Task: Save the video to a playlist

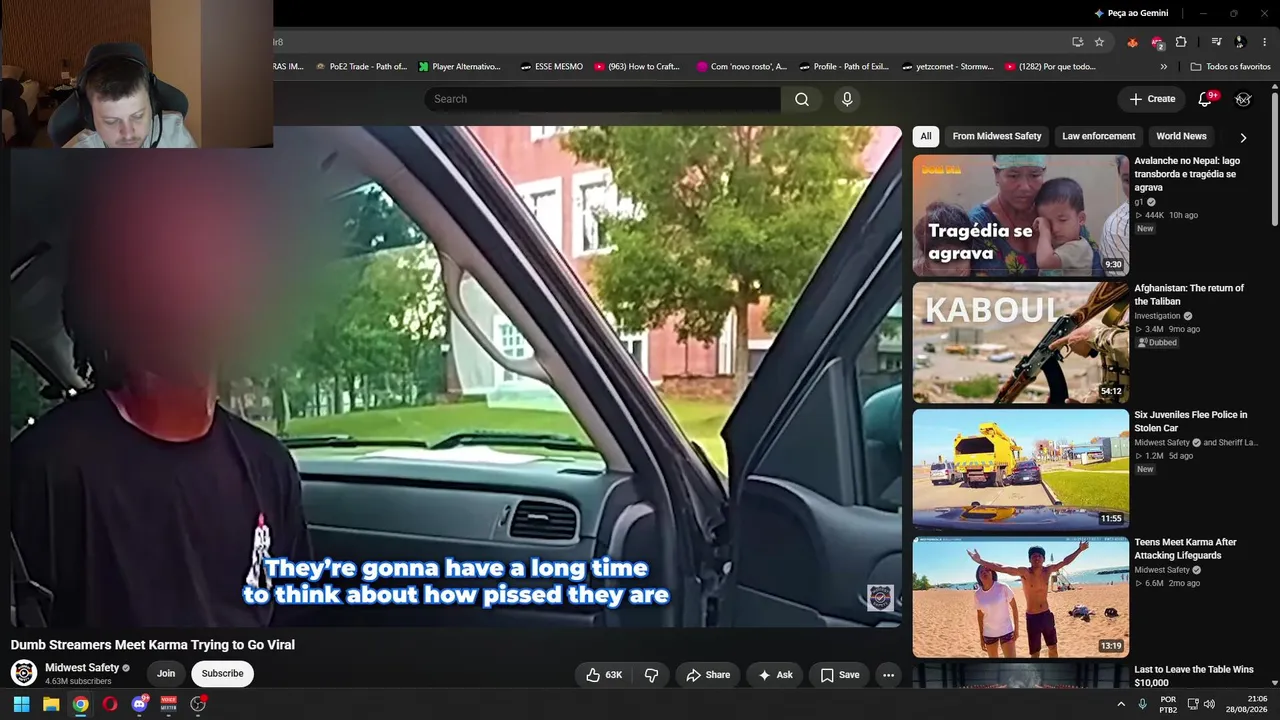Action: [840, 675]
